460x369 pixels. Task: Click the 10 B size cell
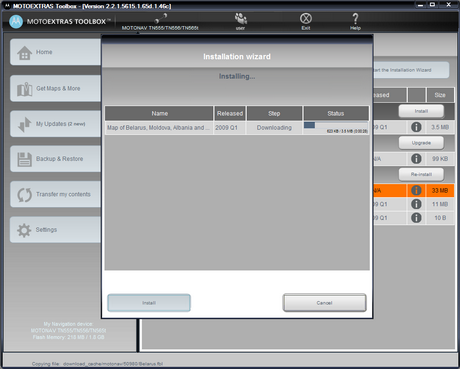click(440, 218)
